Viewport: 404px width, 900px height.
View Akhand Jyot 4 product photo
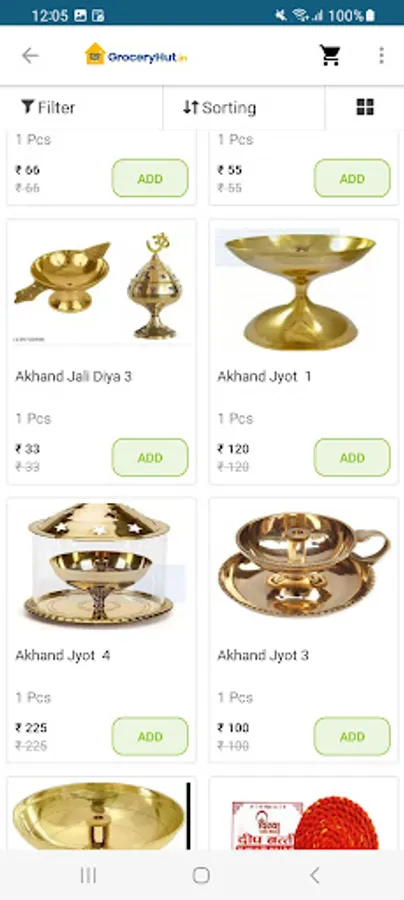tap(101, 565)
